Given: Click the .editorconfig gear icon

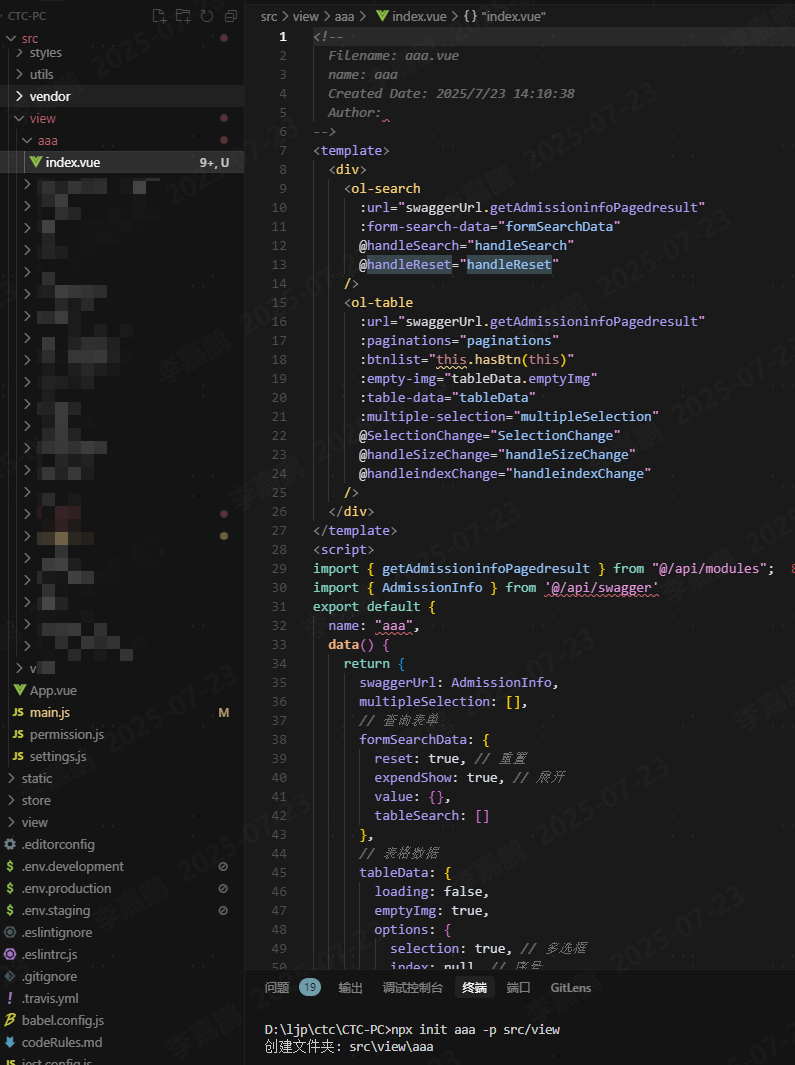Looking at the screenshot, I should tap(10, 845).
